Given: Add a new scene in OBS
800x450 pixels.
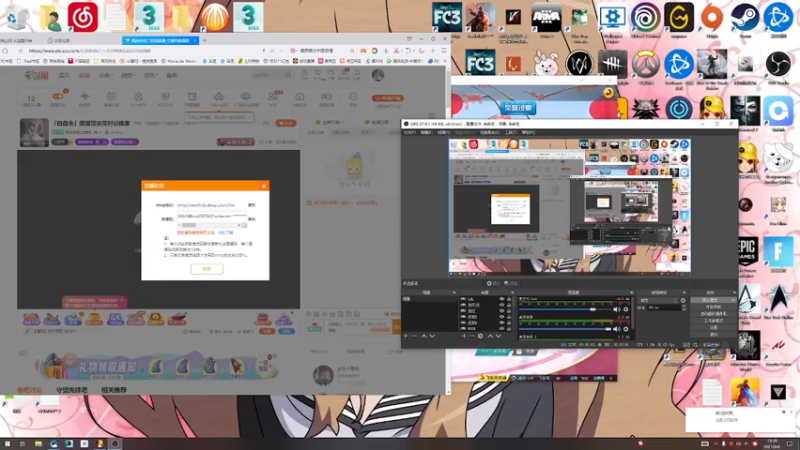Looking at the screenshot, I should (406, 336).
